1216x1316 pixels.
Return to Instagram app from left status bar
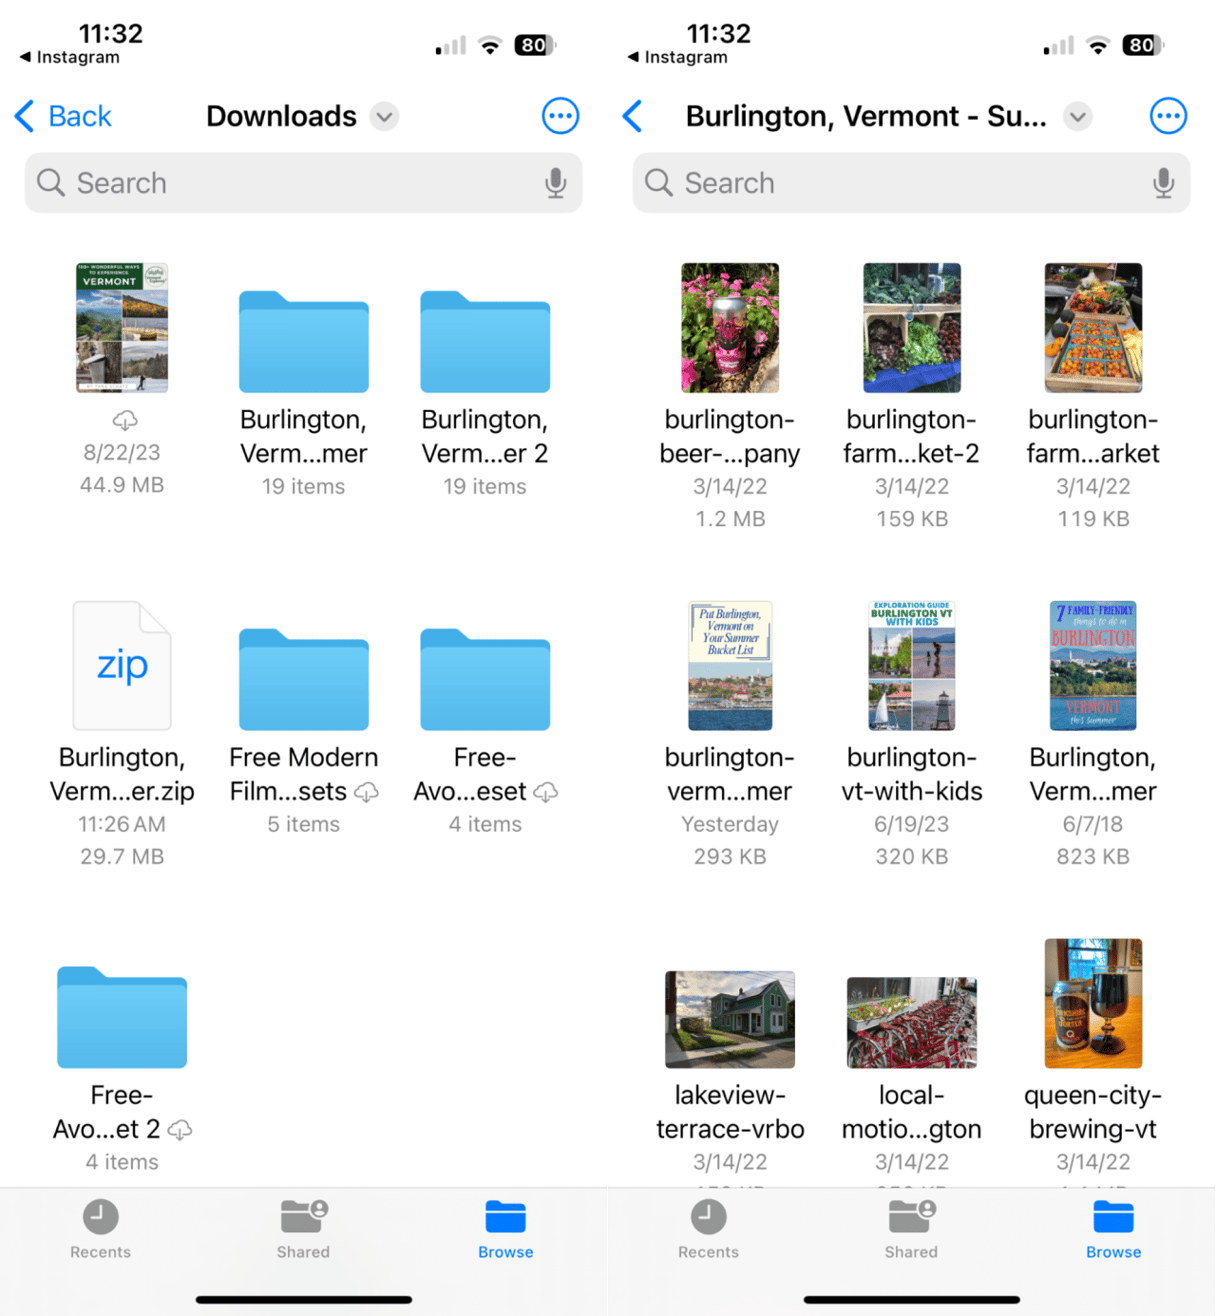click(x=69, y=57)
